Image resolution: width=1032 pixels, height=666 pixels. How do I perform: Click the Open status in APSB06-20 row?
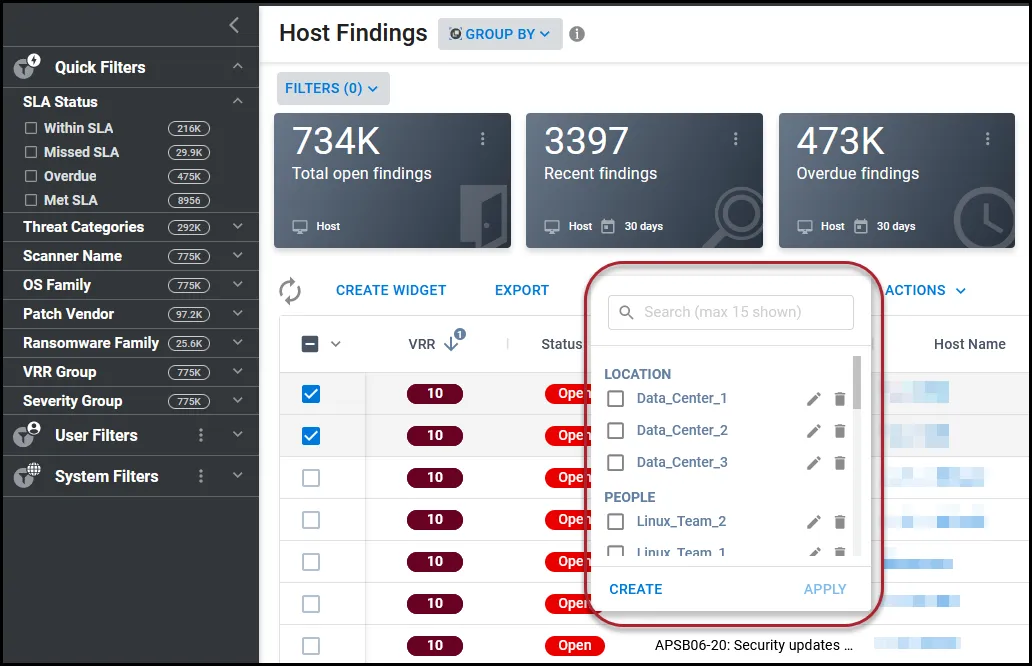point(575,646)
